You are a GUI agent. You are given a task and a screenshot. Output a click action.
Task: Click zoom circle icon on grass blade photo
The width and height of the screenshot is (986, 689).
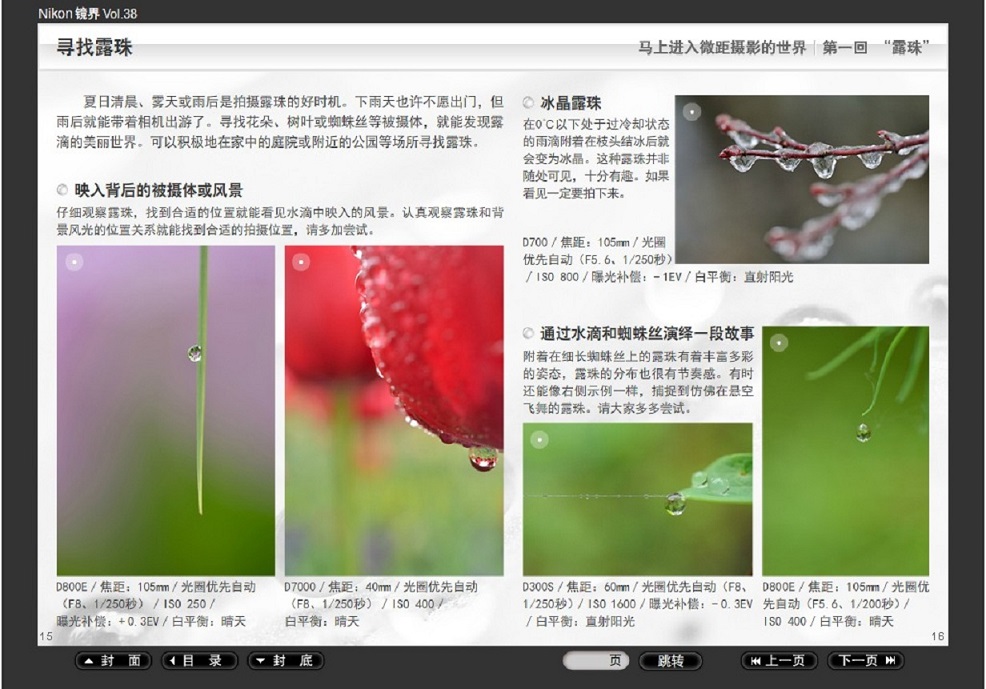pyautogui.click(x=73, y=262)
